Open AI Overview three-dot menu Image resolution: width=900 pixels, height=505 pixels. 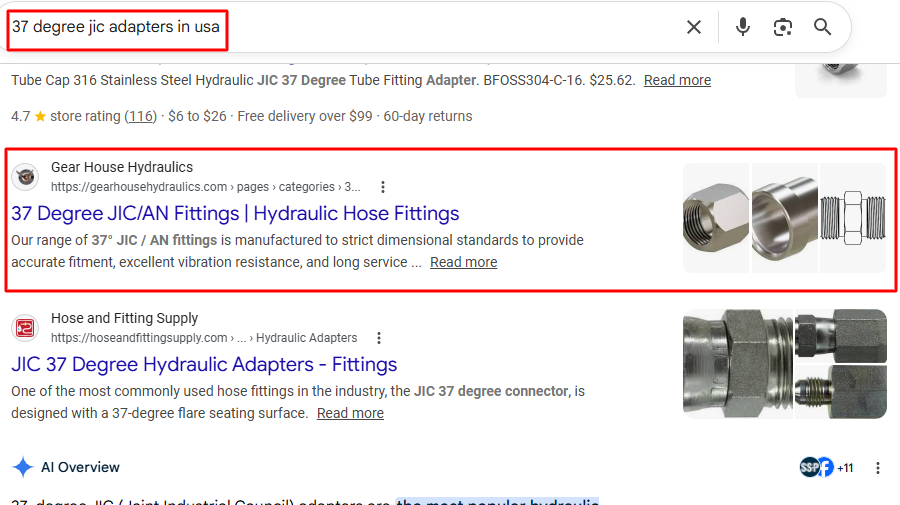point(878,467)
